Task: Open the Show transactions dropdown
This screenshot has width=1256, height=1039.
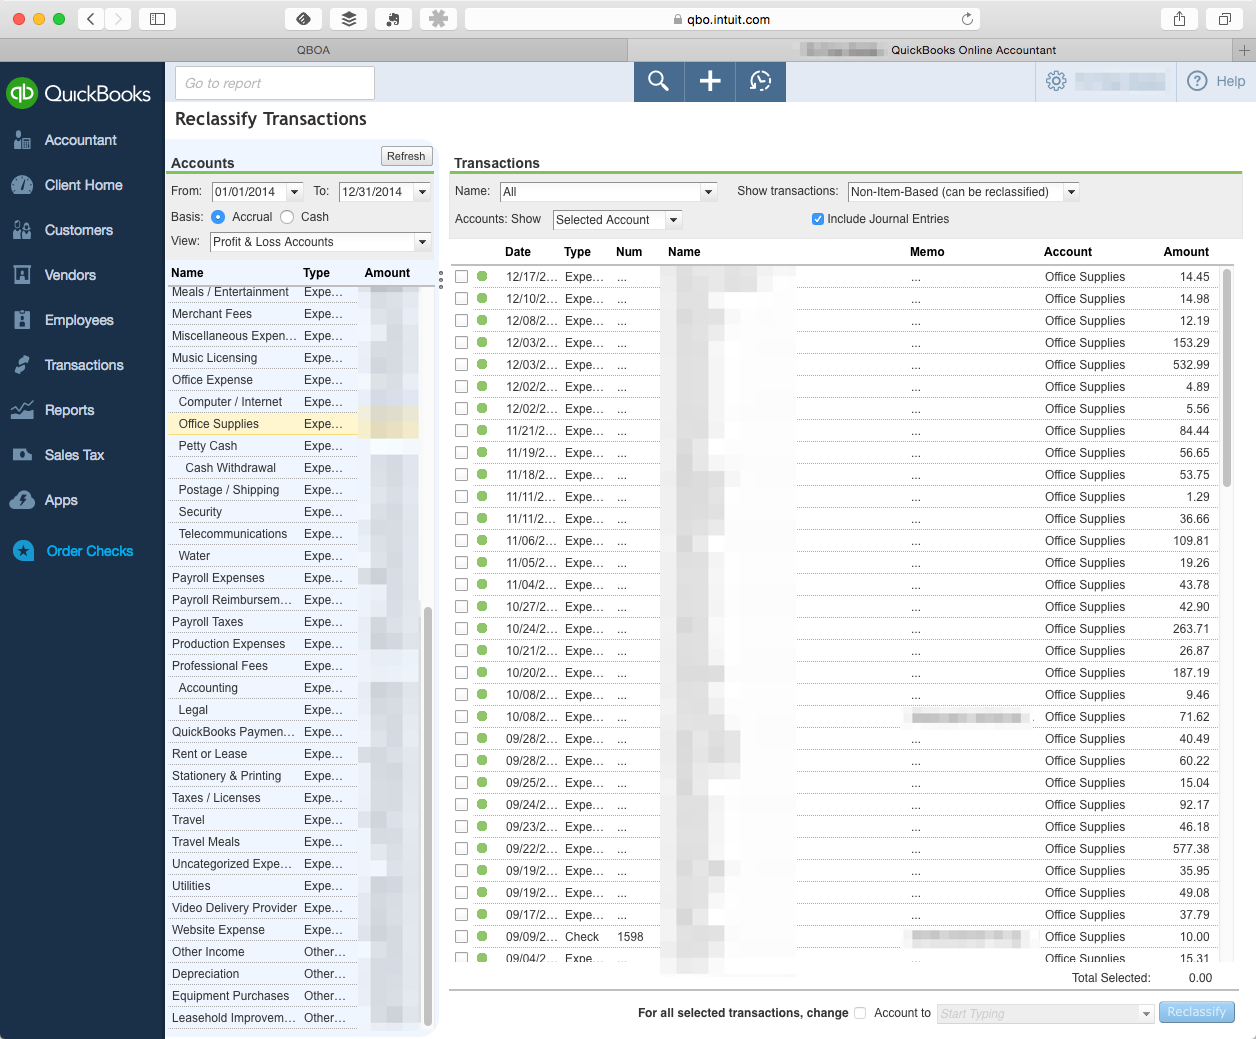Action: [x=1071, y=192]
